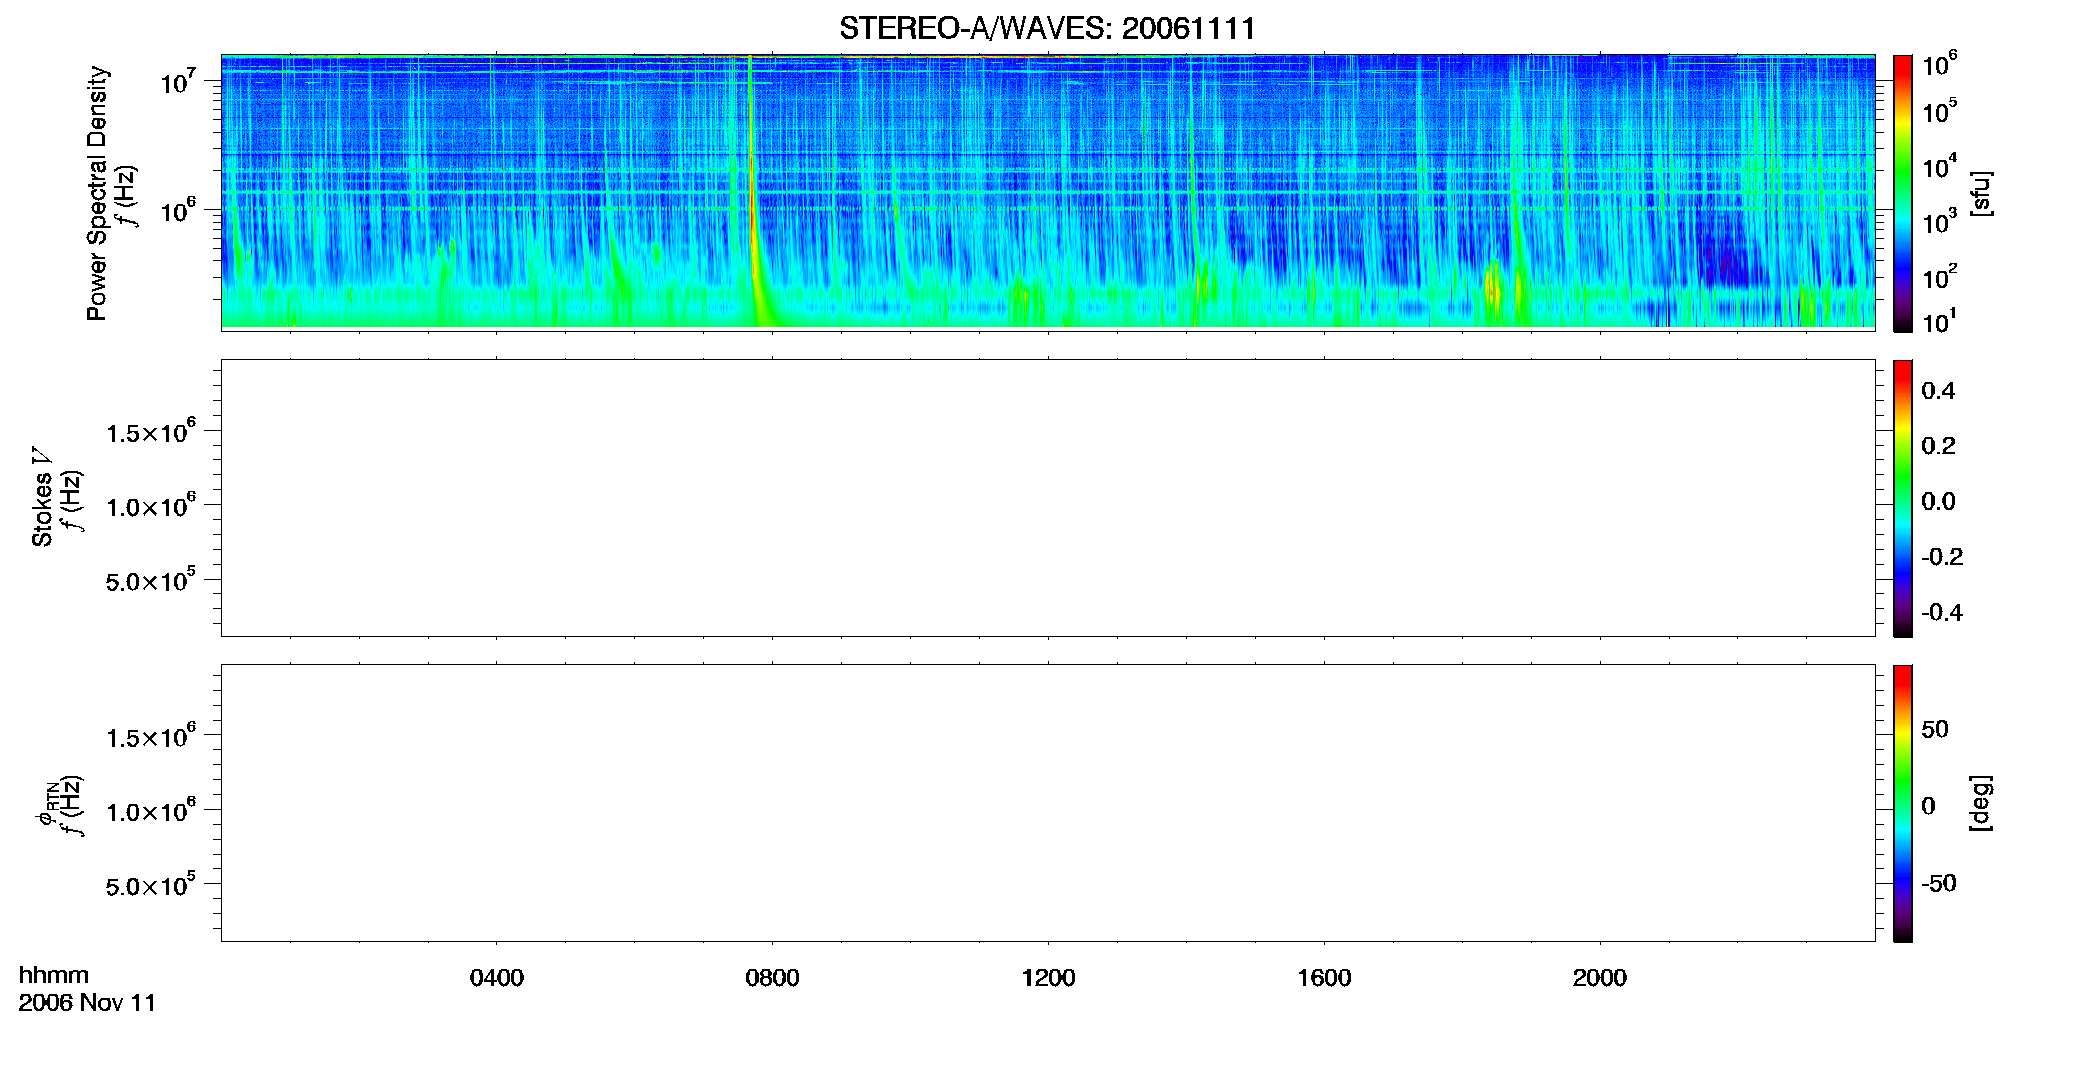Click the 1.5×10⁶ tick on Stokes V axis
Screen dimensions: 2096x1080
point(151,431)
